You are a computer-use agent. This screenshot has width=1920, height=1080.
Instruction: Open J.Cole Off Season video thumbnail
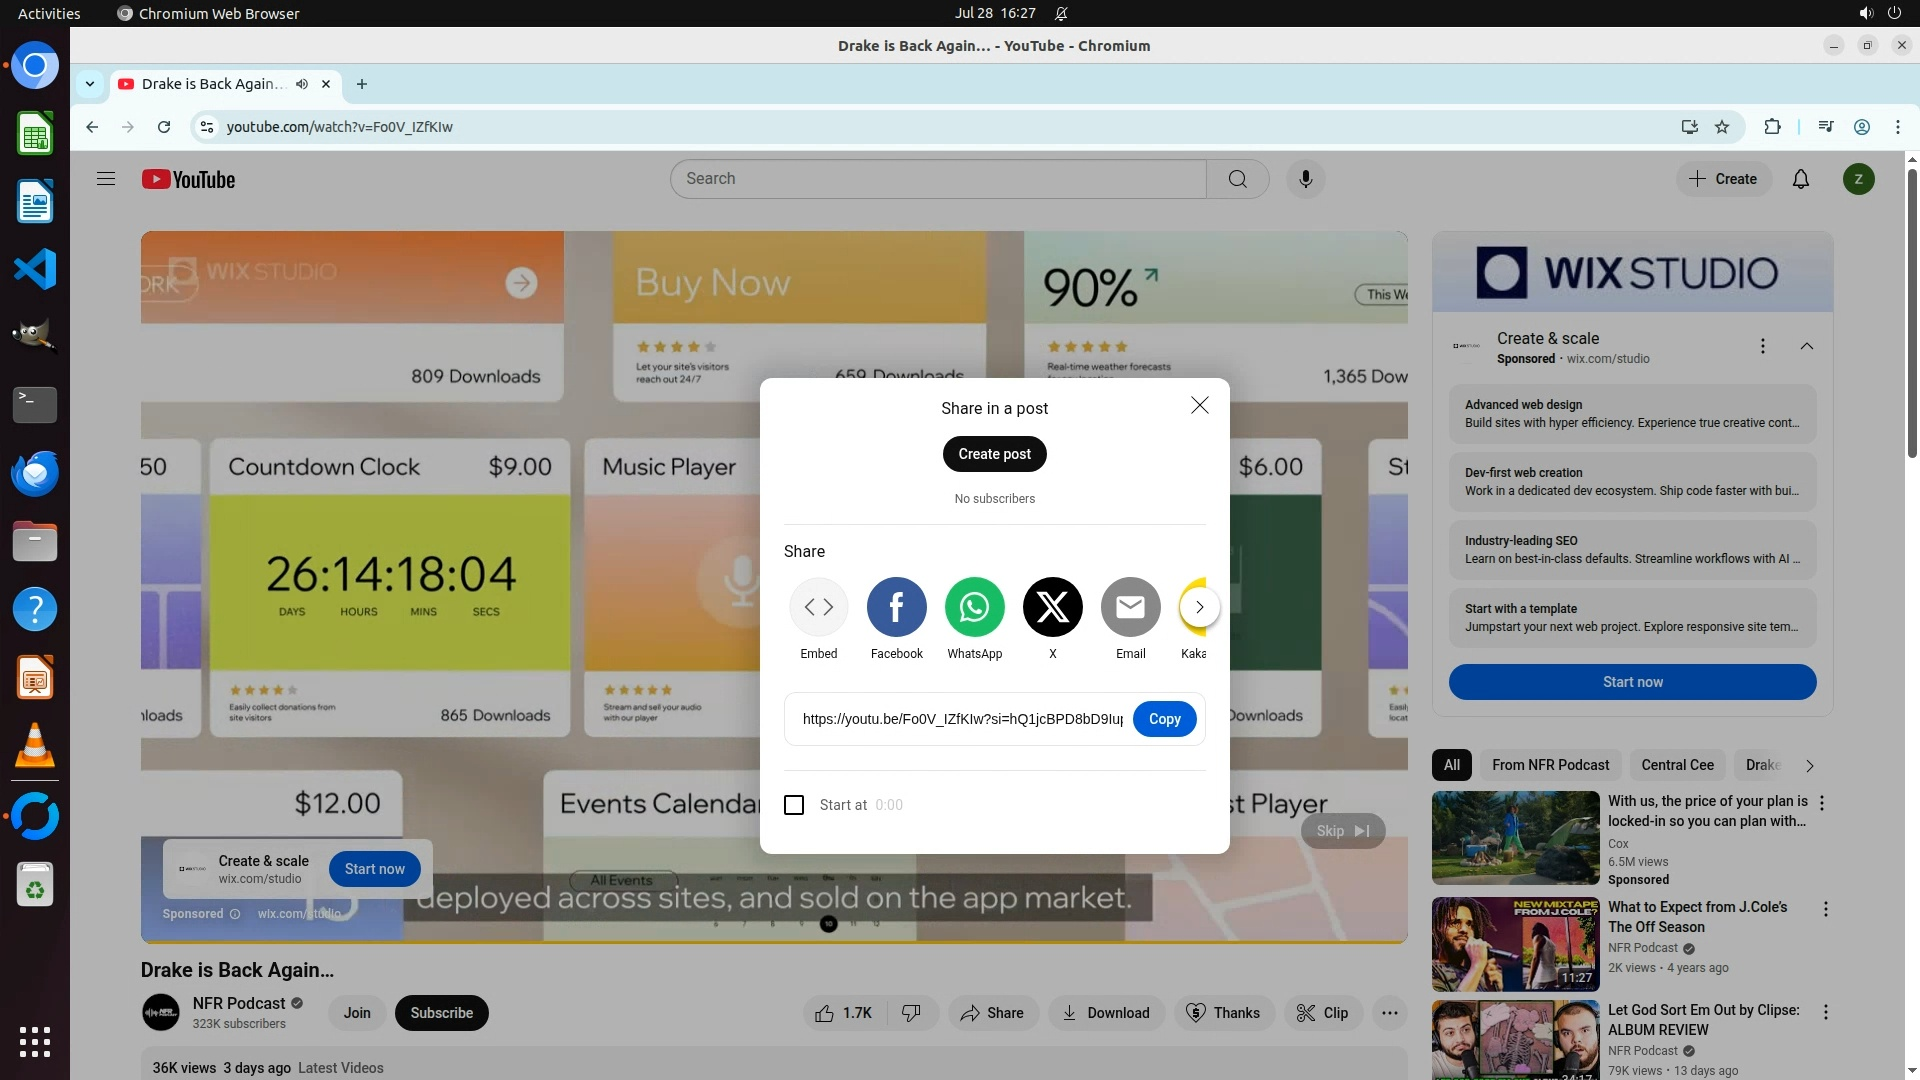(x=1515, y=944)
